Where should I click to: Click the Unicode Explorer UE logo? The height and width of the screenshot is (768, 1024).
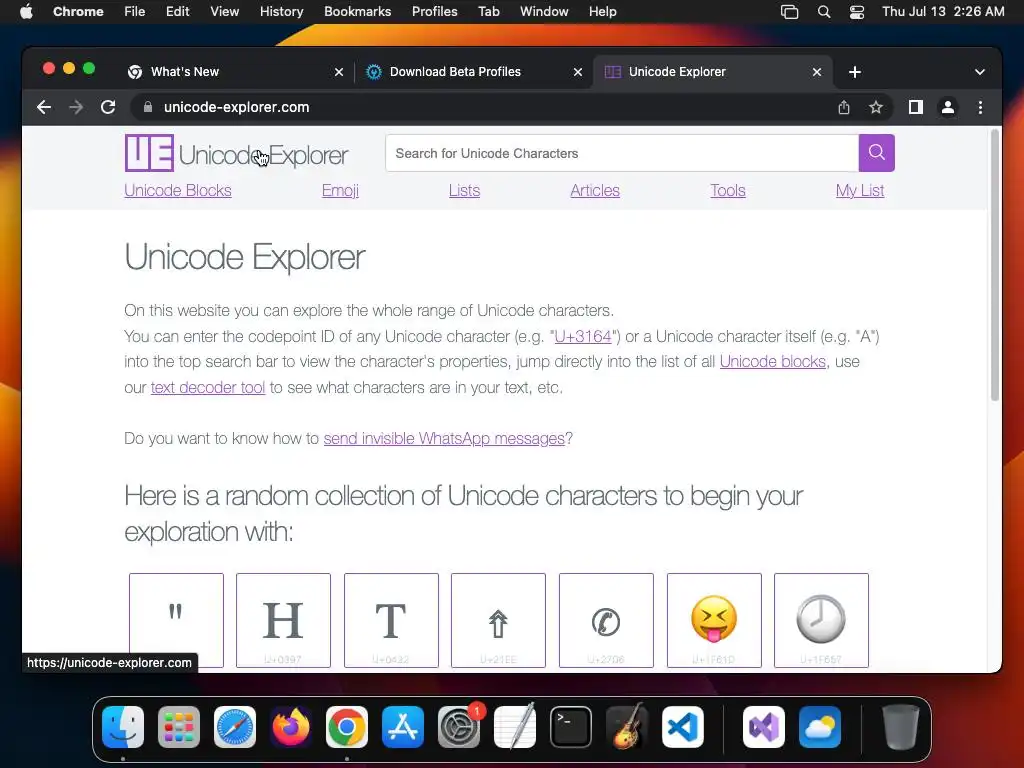(x=236, y=153)
